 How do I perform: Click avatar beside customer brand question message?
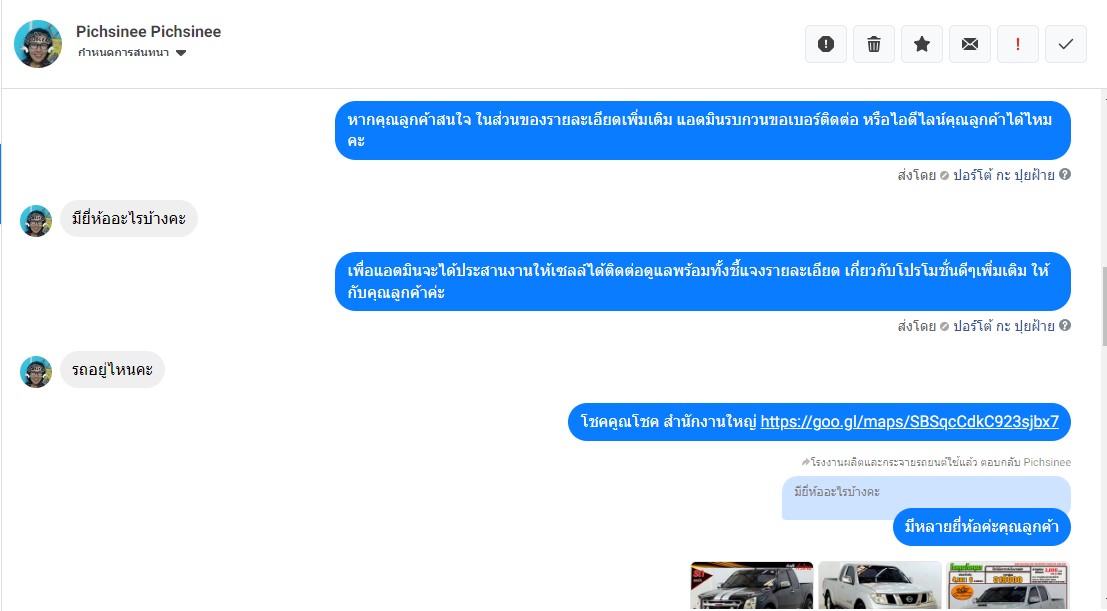(x=36, y=221)
